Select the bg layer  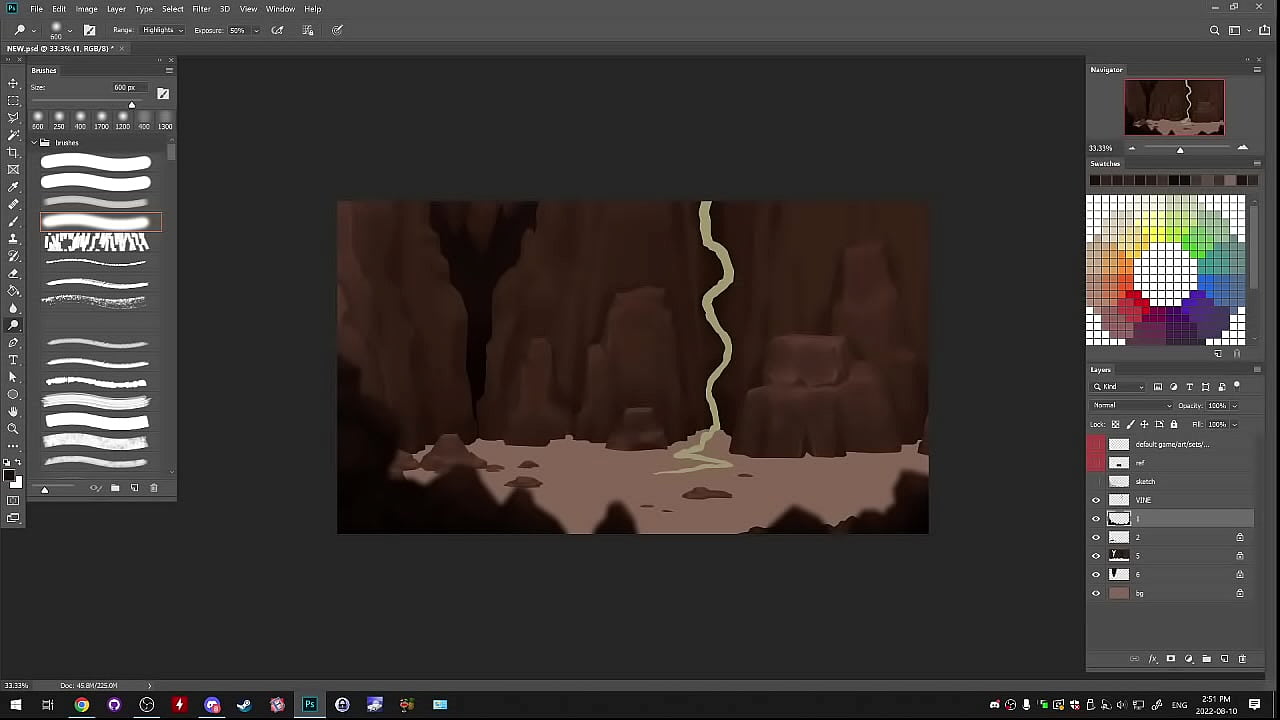click(x=1170, y=593)
